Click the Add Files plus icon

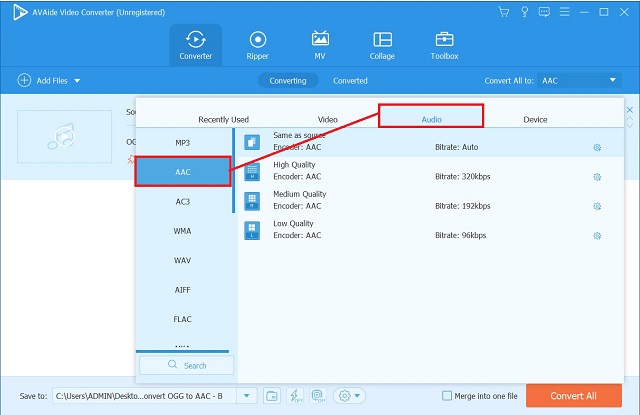[x=24, y=80]
